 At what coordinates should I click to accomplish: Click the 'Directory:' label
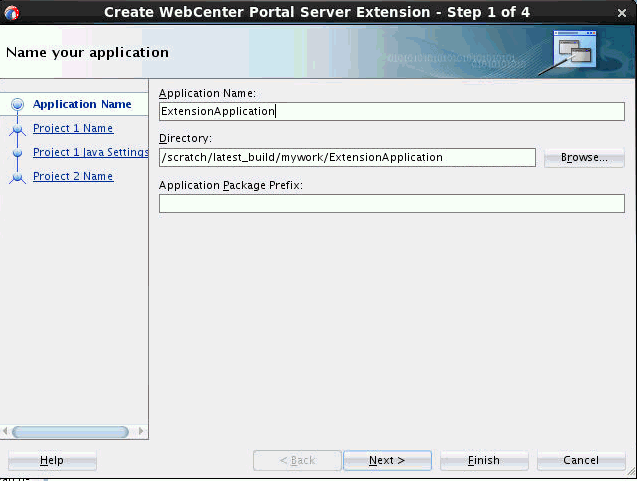coord(185,138)
